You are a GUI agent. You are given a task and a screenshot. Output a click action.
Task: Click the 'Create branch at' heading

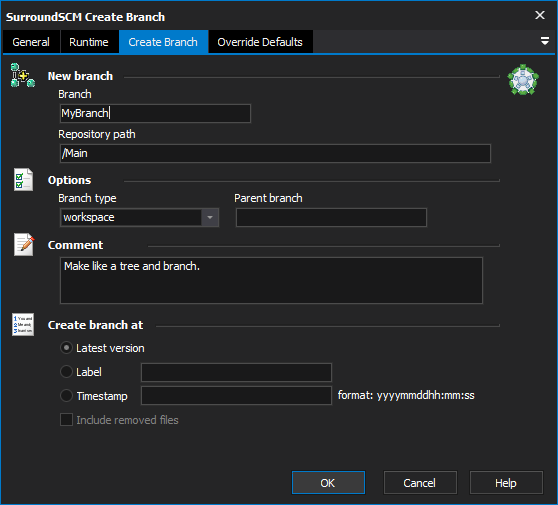pos(95,325)
